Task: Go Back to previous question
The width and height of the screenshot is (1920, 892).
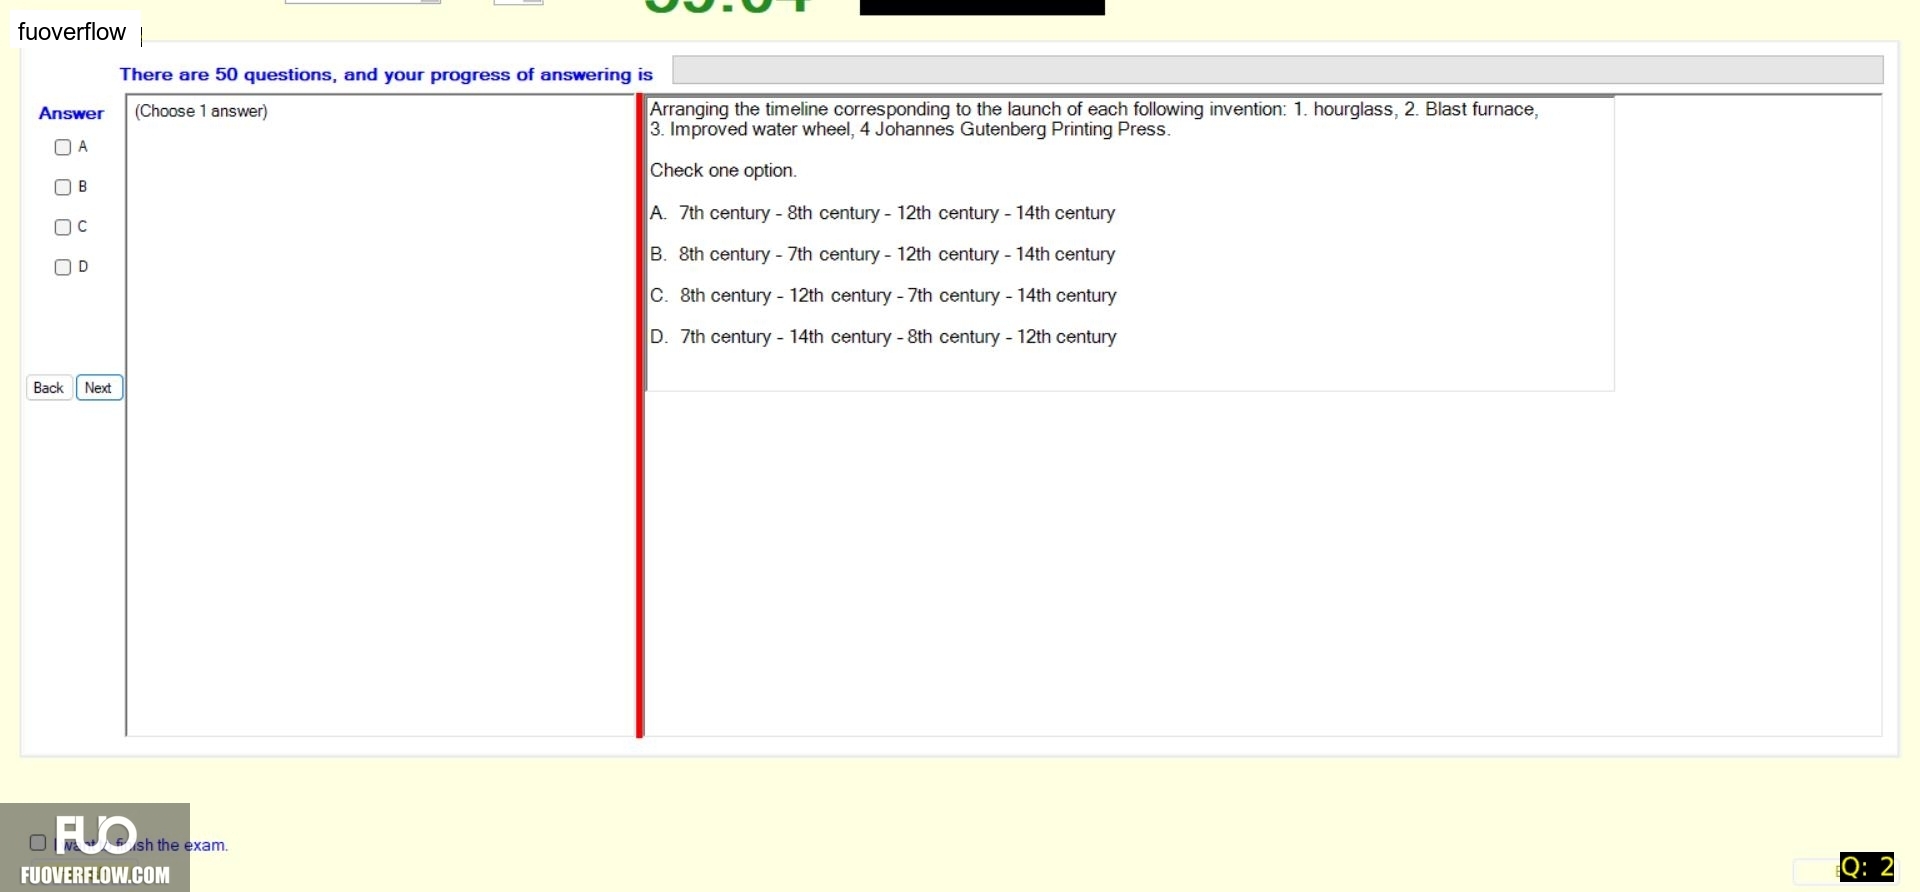Action: coord(48,388)
